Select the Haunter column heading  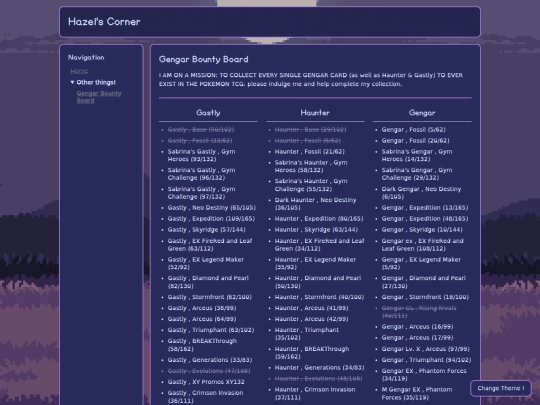click(315, 113)
